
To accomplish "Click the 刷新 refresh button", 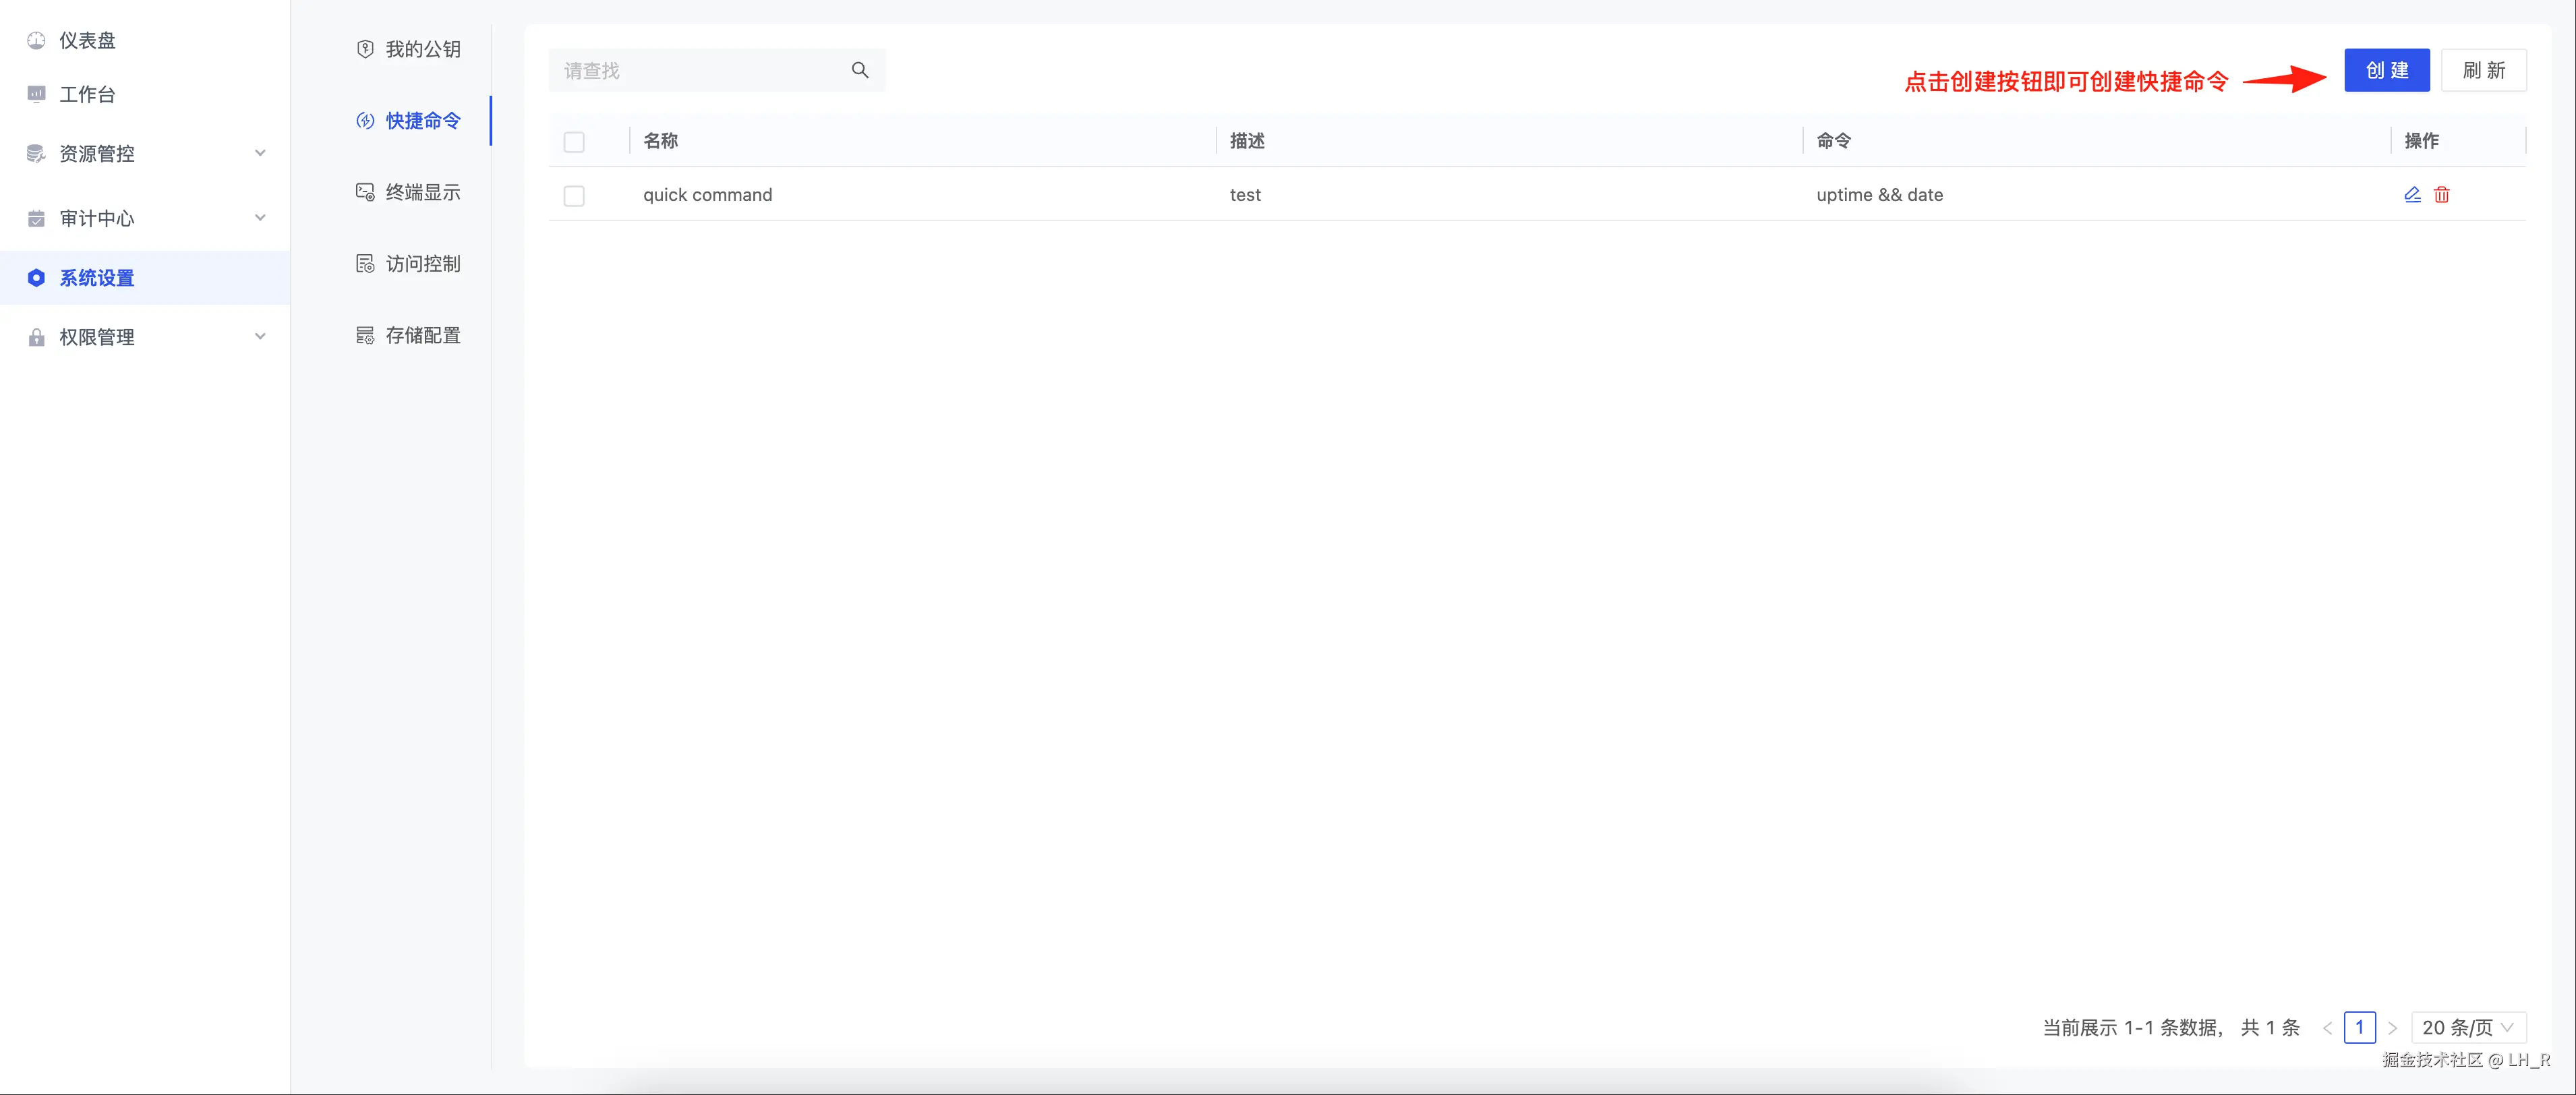I will tap(2483, 70).
